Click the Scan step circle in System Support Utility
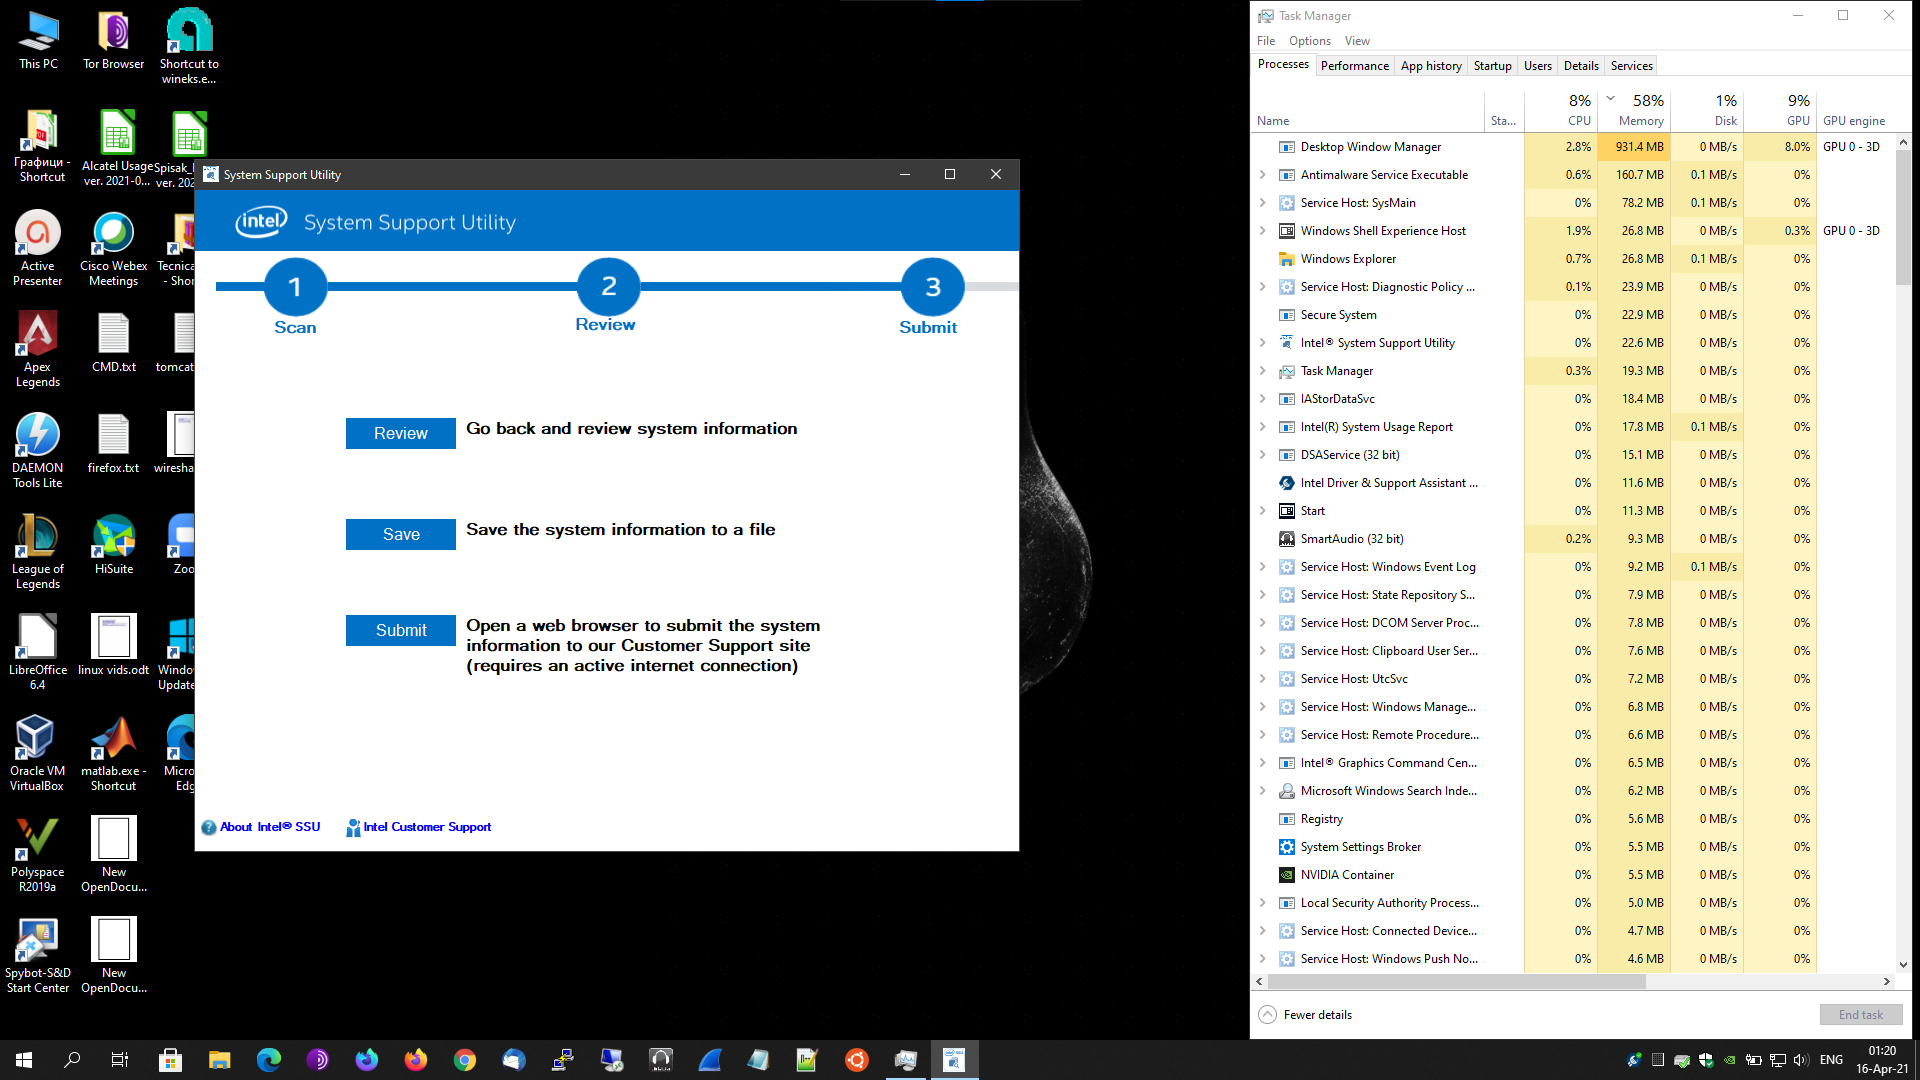Viewport: 1920px width, 1080px height. tap(295, 287)
